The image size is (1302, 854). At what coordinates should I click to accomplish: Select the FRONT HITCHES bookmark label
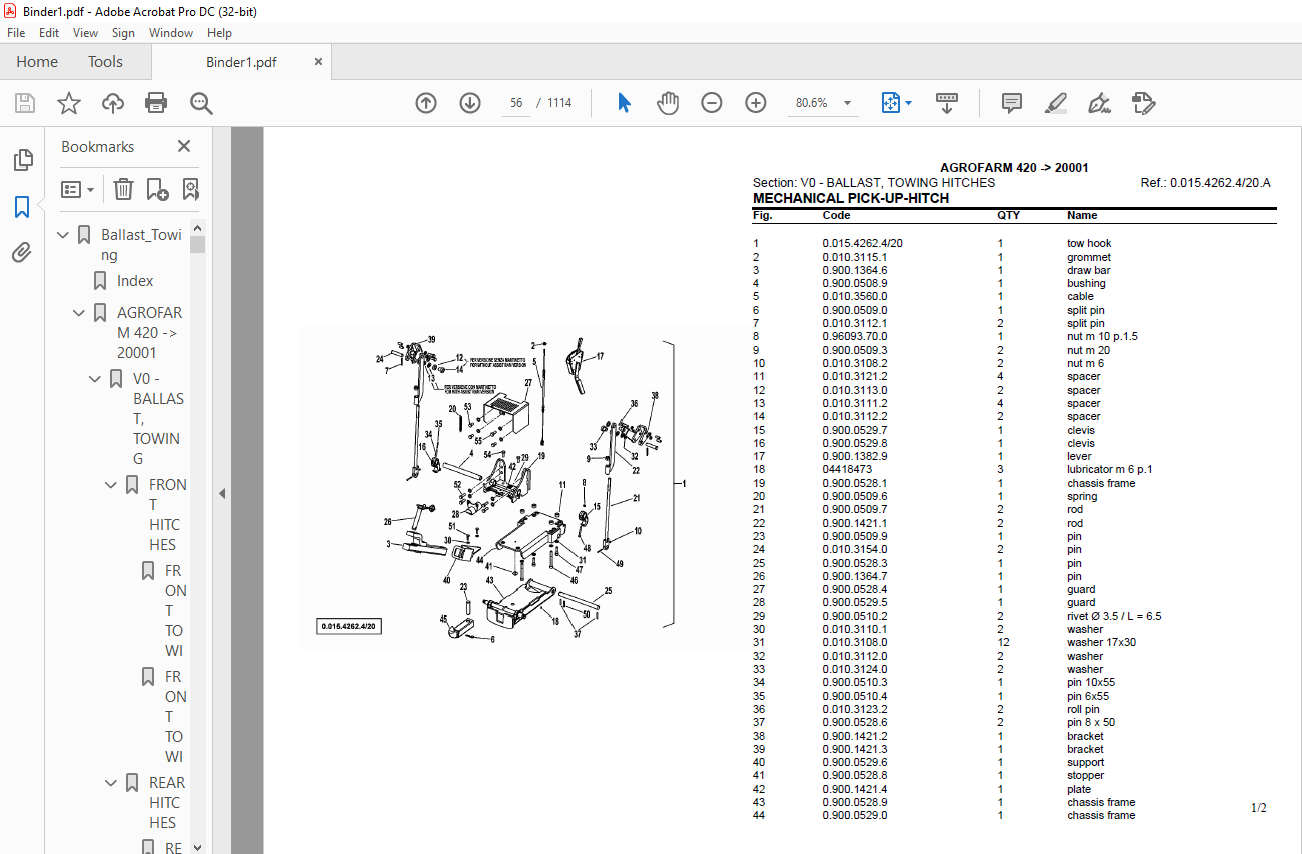tap(167, 514)
